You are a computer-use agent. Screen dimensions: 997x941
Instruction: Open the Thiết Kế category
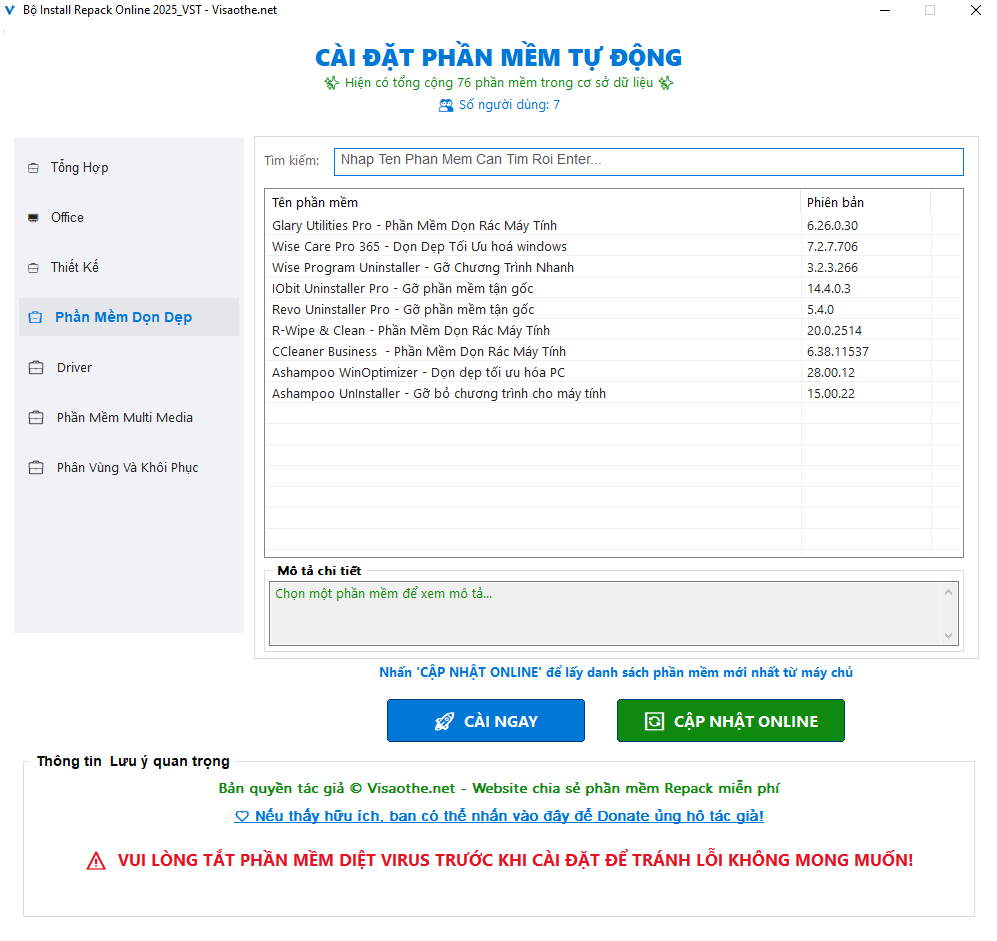coord(129,268)
